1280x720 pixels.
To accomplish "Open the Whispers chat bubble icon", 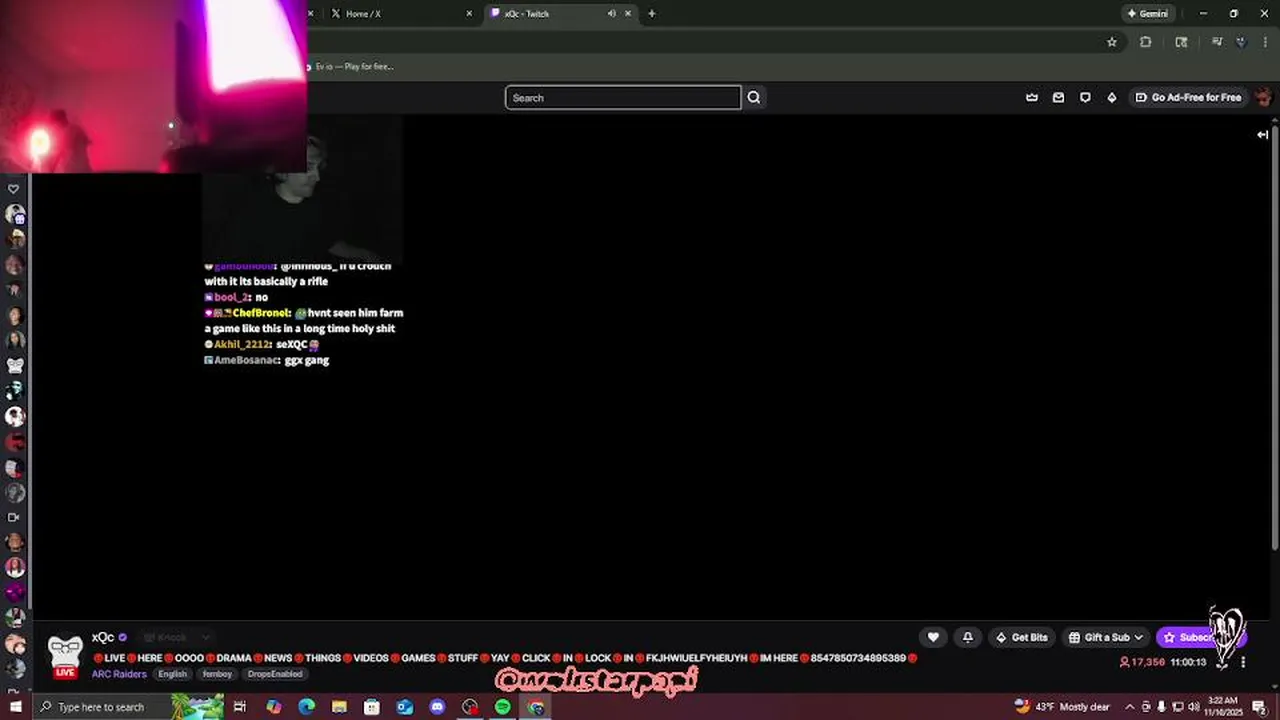I will [1085, 97].
